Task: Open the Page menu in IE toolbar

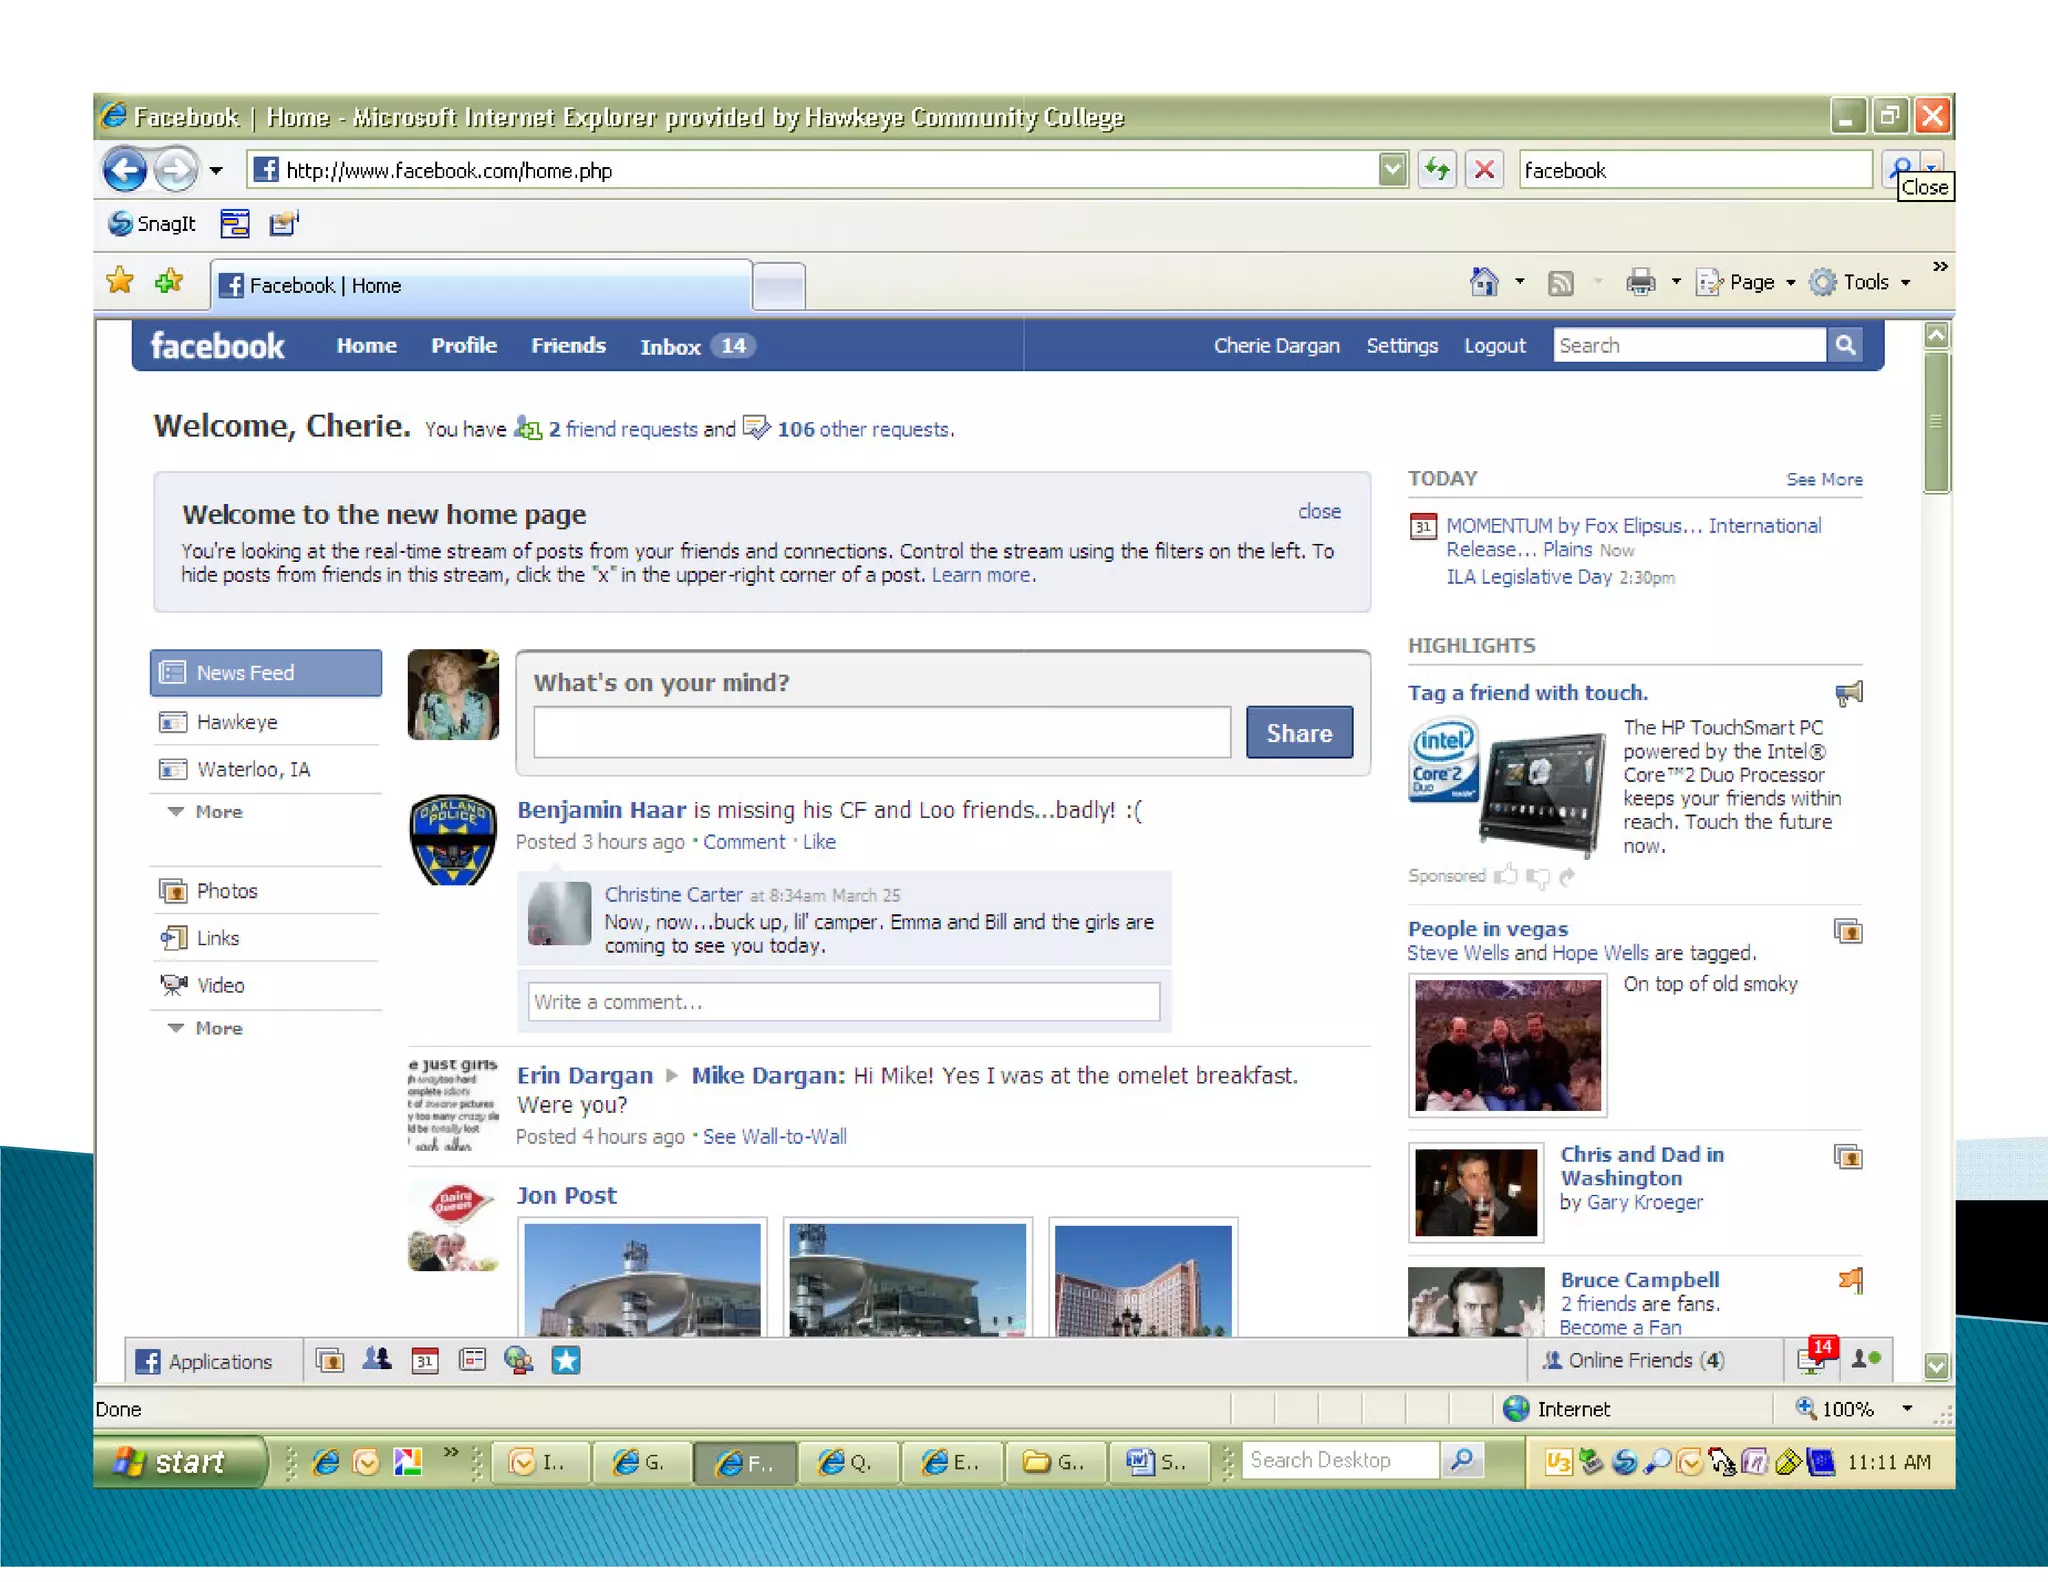Action: click(1745, 282)
